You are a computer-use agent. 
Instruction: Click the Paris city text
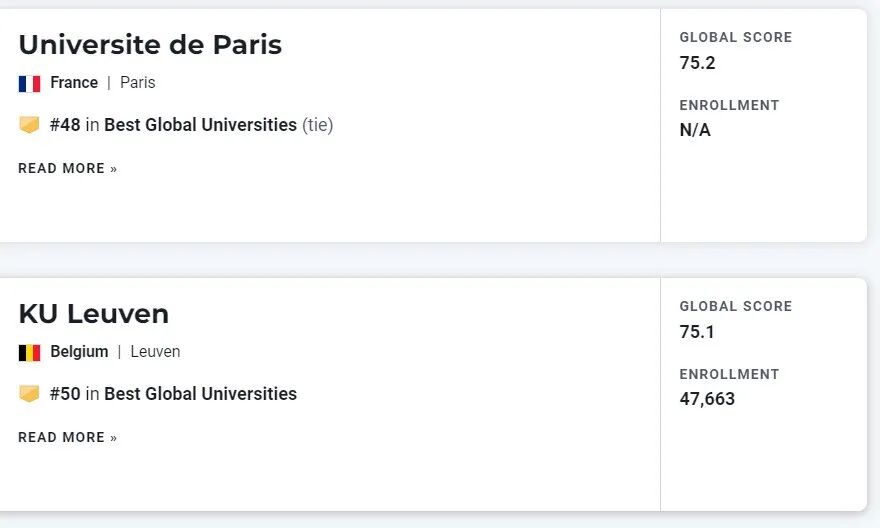tap(138, 83)
